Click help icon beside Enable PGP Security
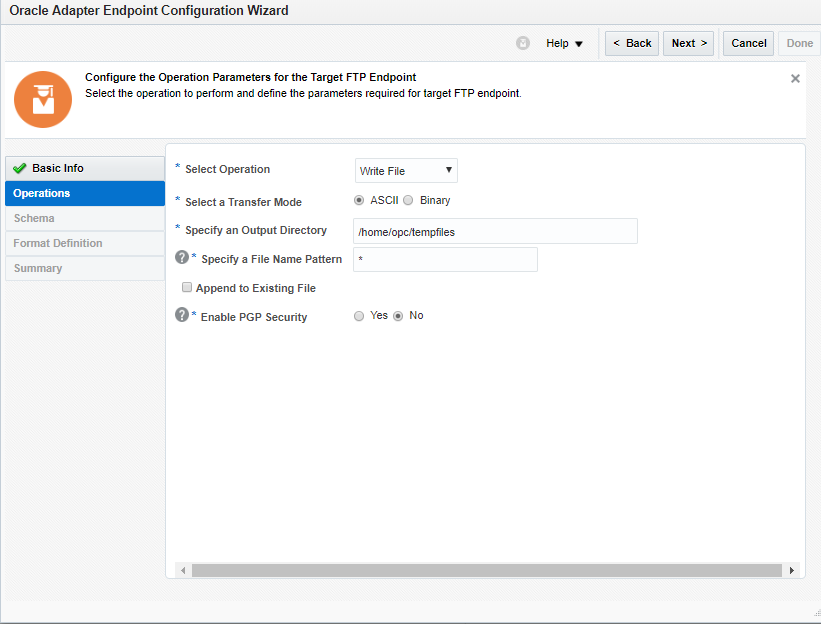The width and height of the screenshot is (821, 624). click(182, 315)
